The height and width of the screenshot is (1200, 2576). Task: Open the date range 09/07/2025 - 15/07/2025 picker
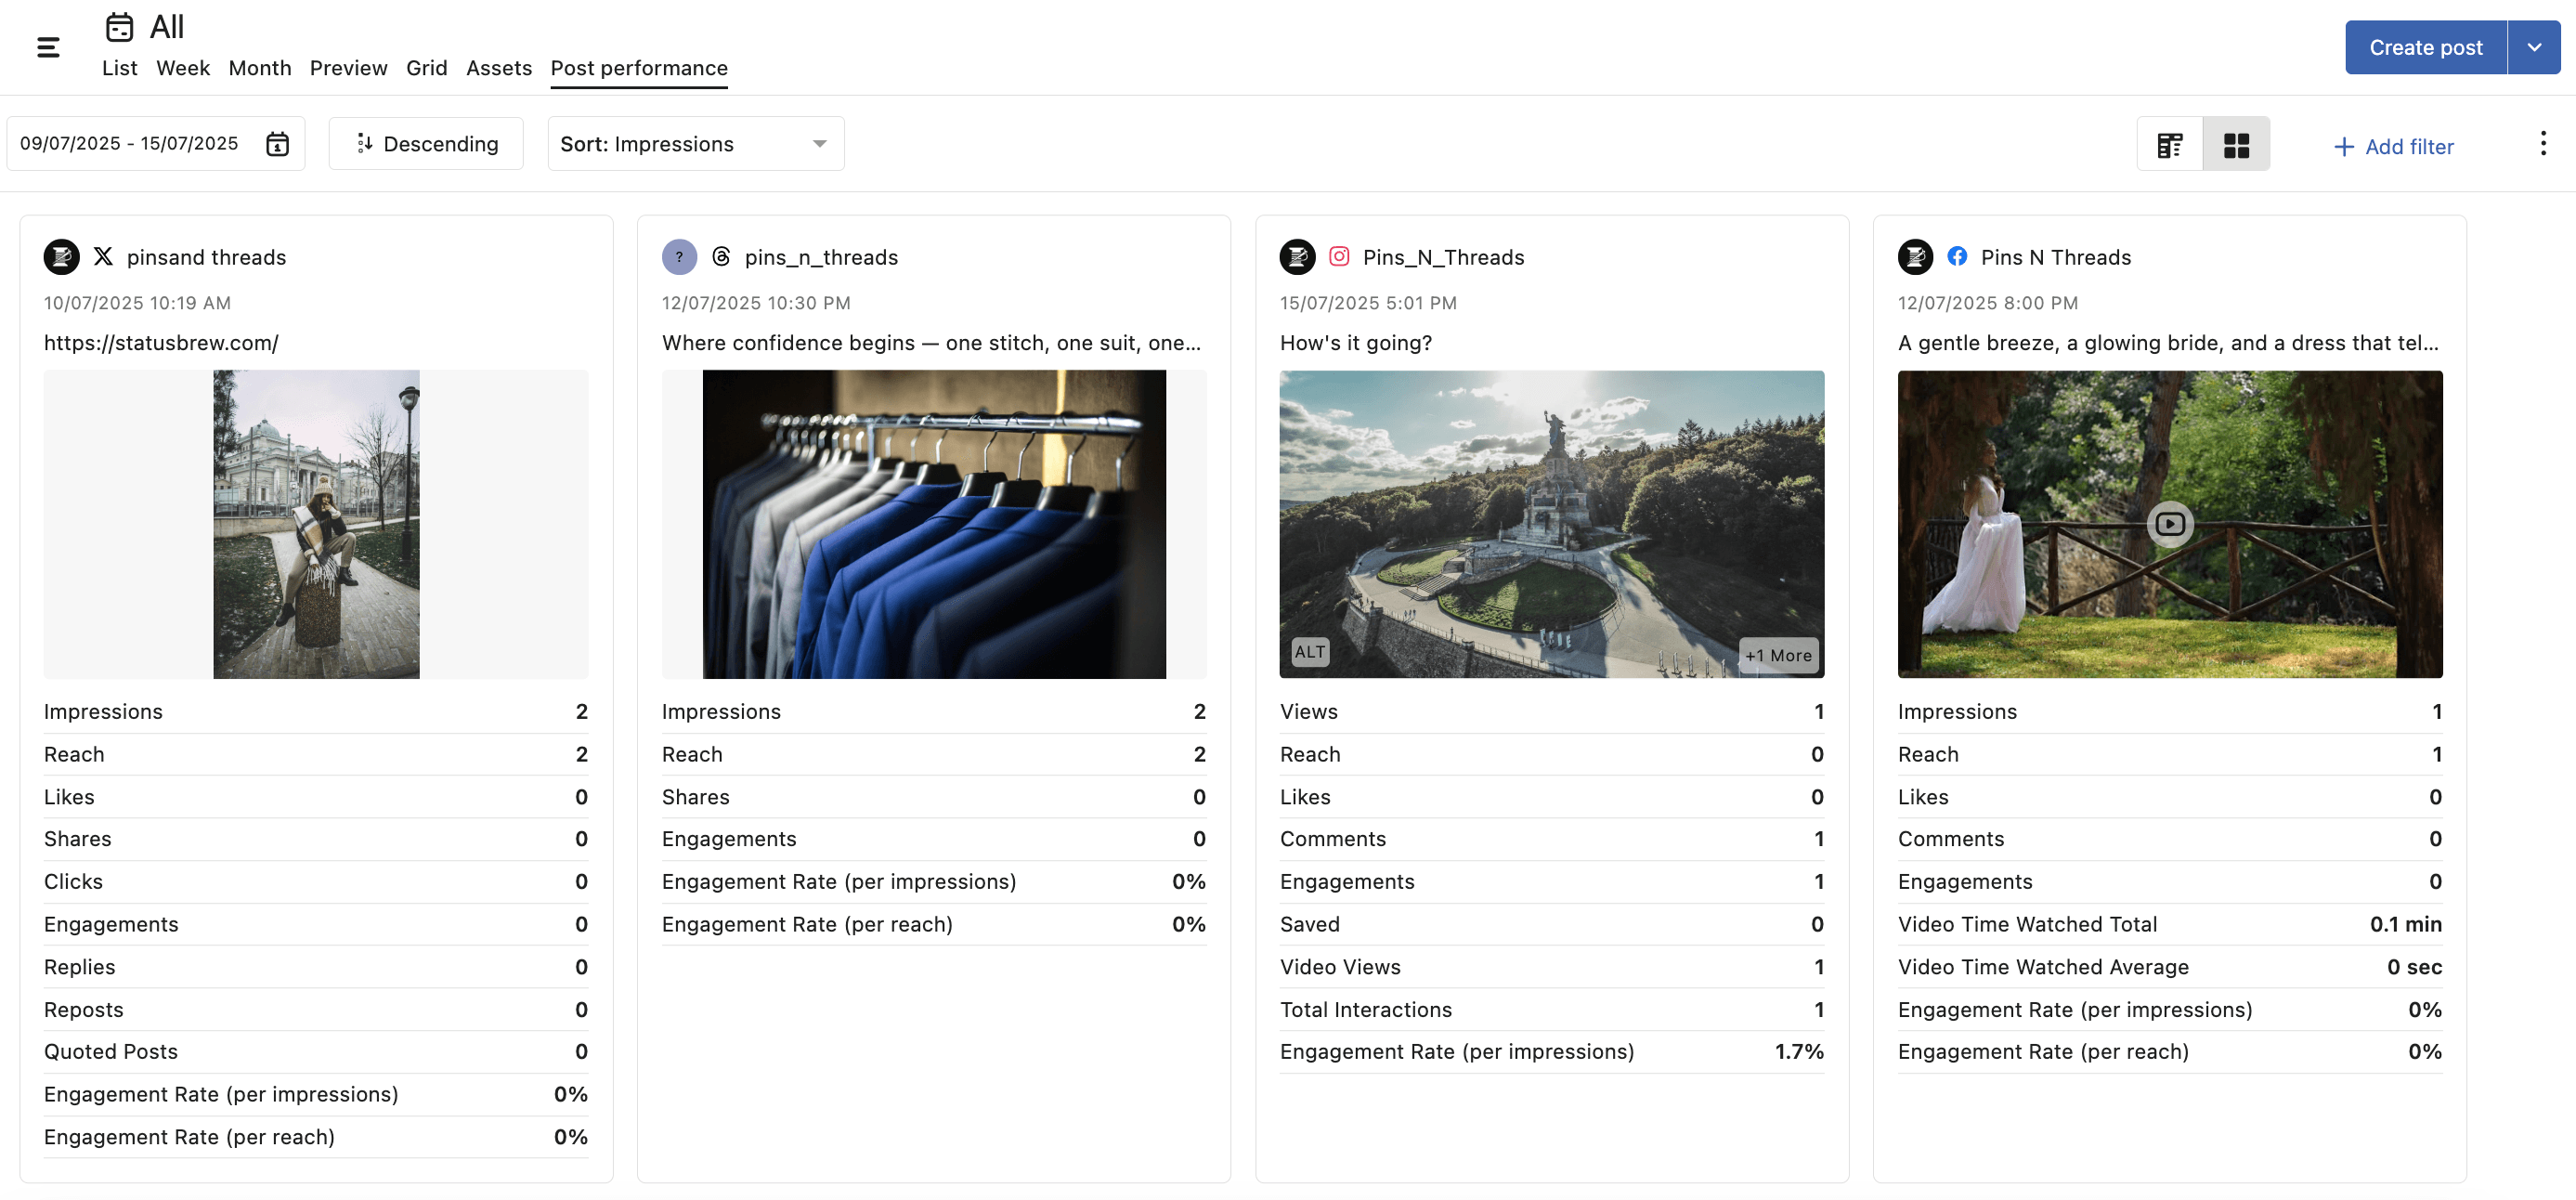[x=130, y=144]
